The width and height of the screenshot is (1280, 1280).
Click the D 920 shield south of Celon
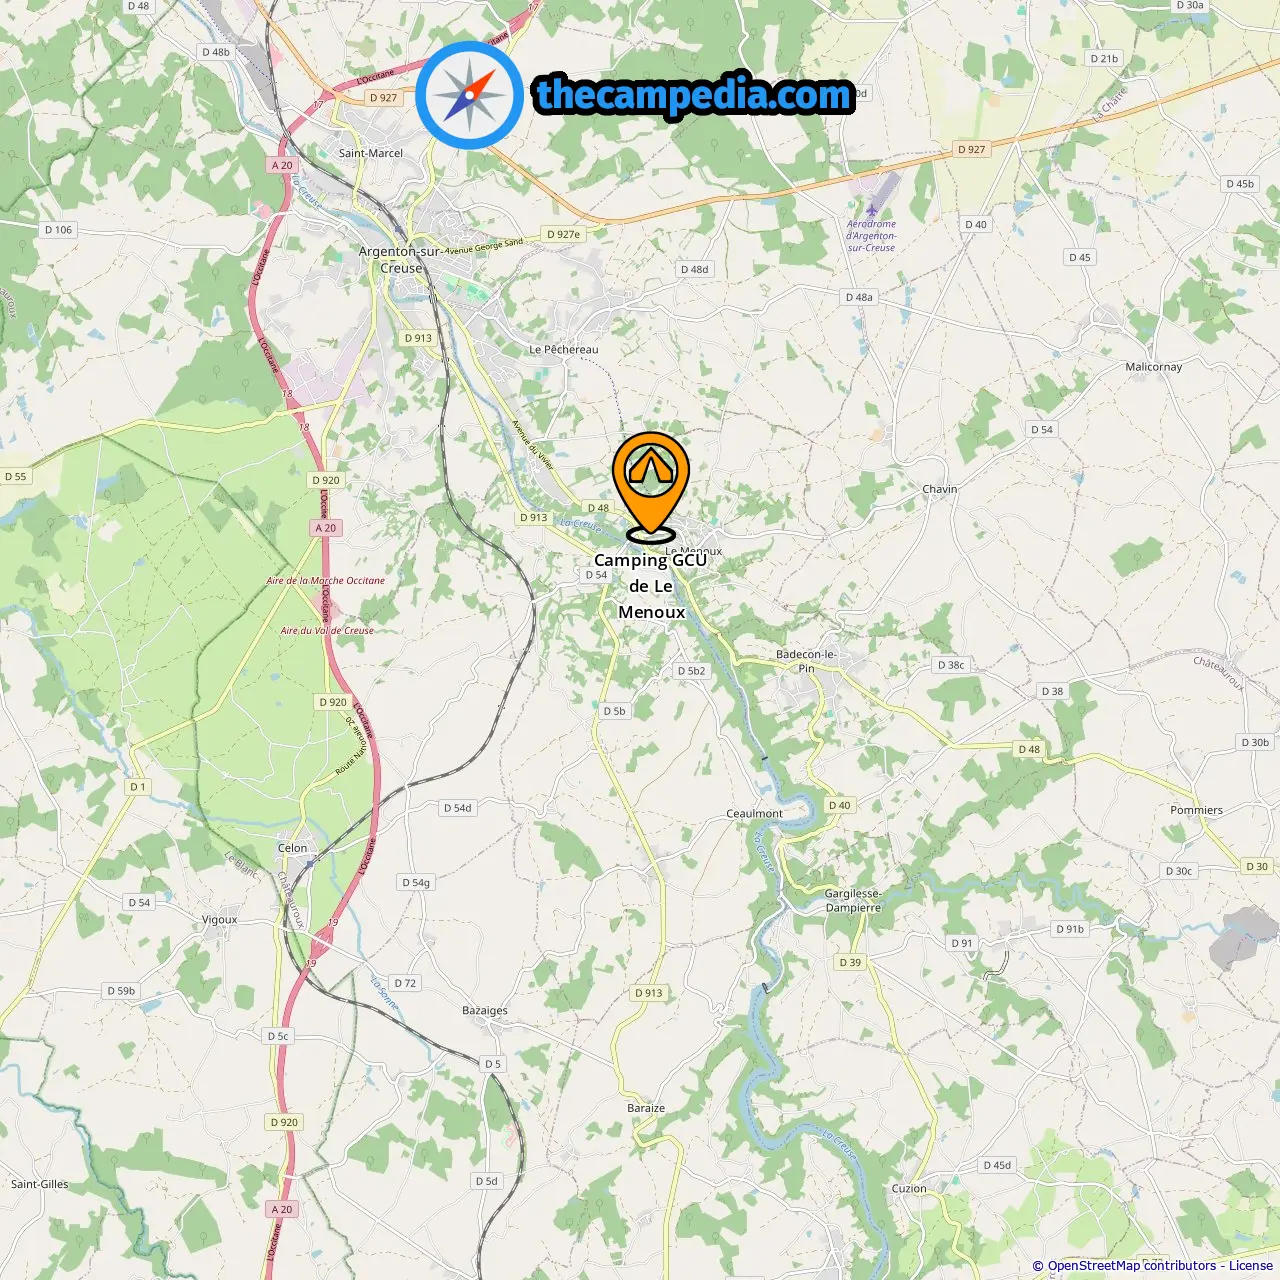(x=284, y=1122)
